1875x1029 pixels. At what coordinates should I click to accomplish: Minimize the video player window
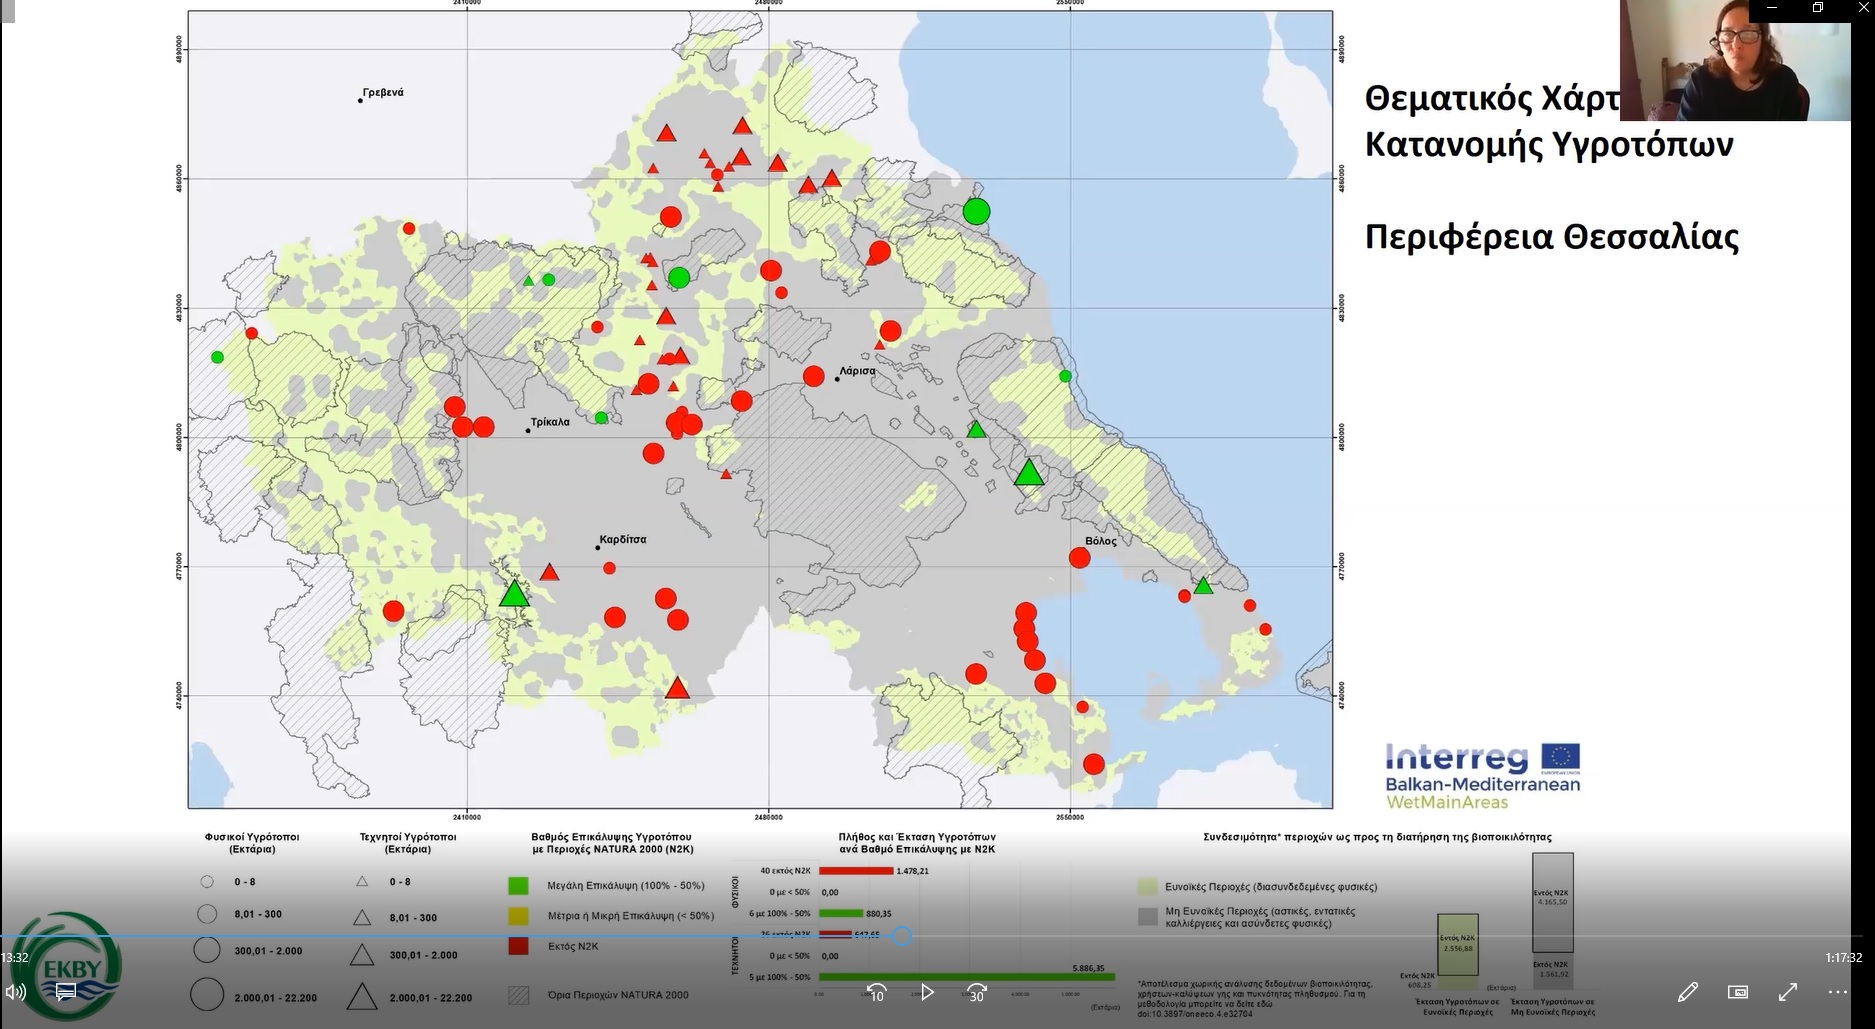[1773, 8]
